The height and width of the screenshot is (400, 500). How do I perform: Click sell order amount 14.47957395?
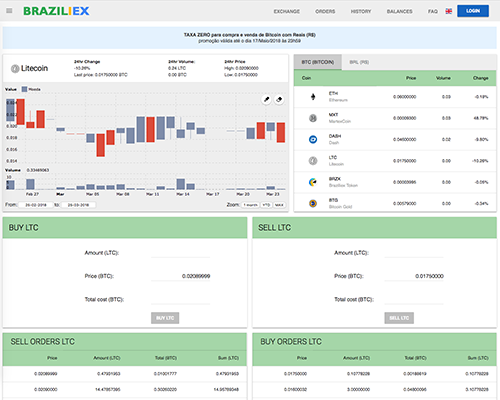pyautogui.click(x=108, y=389)
